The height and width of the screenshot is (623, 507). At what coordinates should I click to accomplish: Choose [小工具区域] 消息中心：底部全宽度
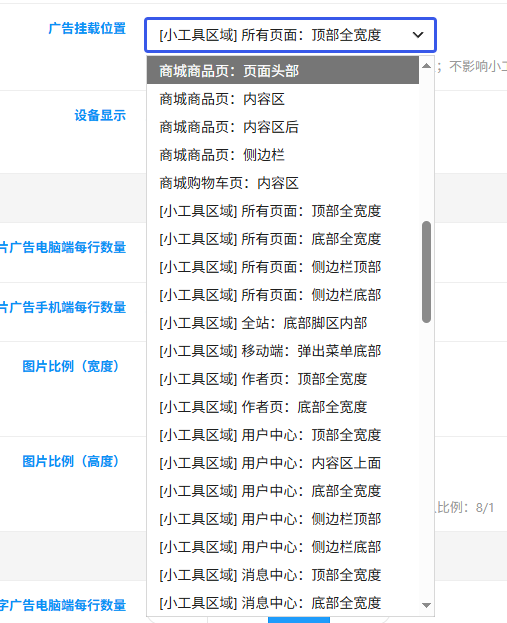point(283,603)
